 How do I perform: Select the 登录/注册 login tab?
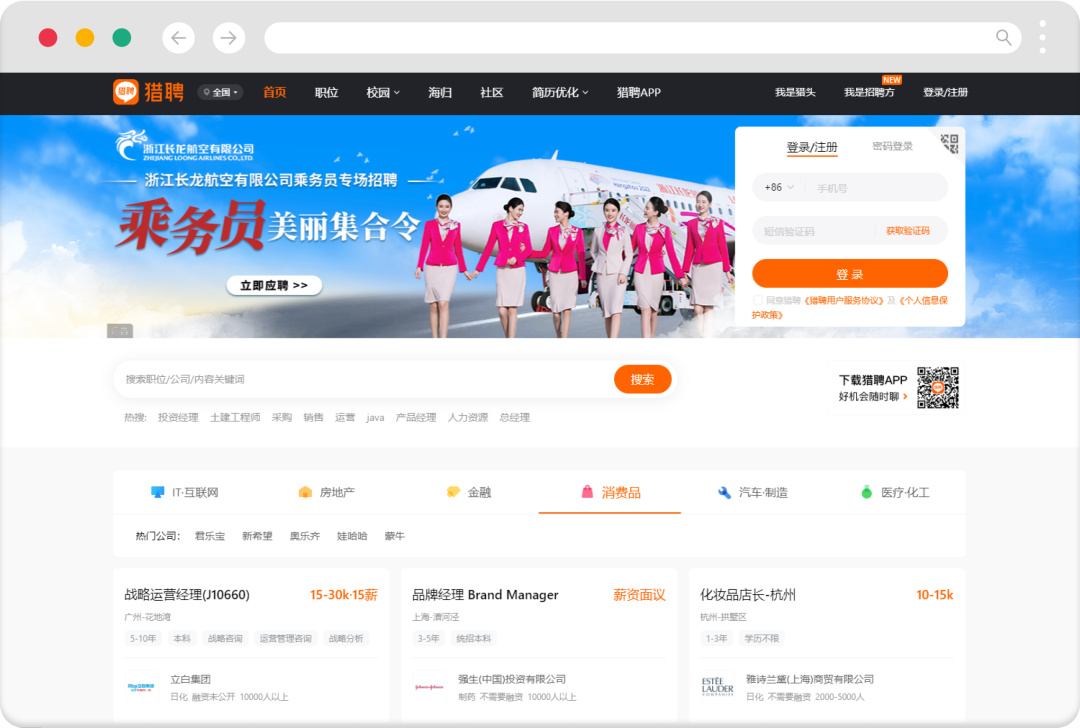pos(812,147)
